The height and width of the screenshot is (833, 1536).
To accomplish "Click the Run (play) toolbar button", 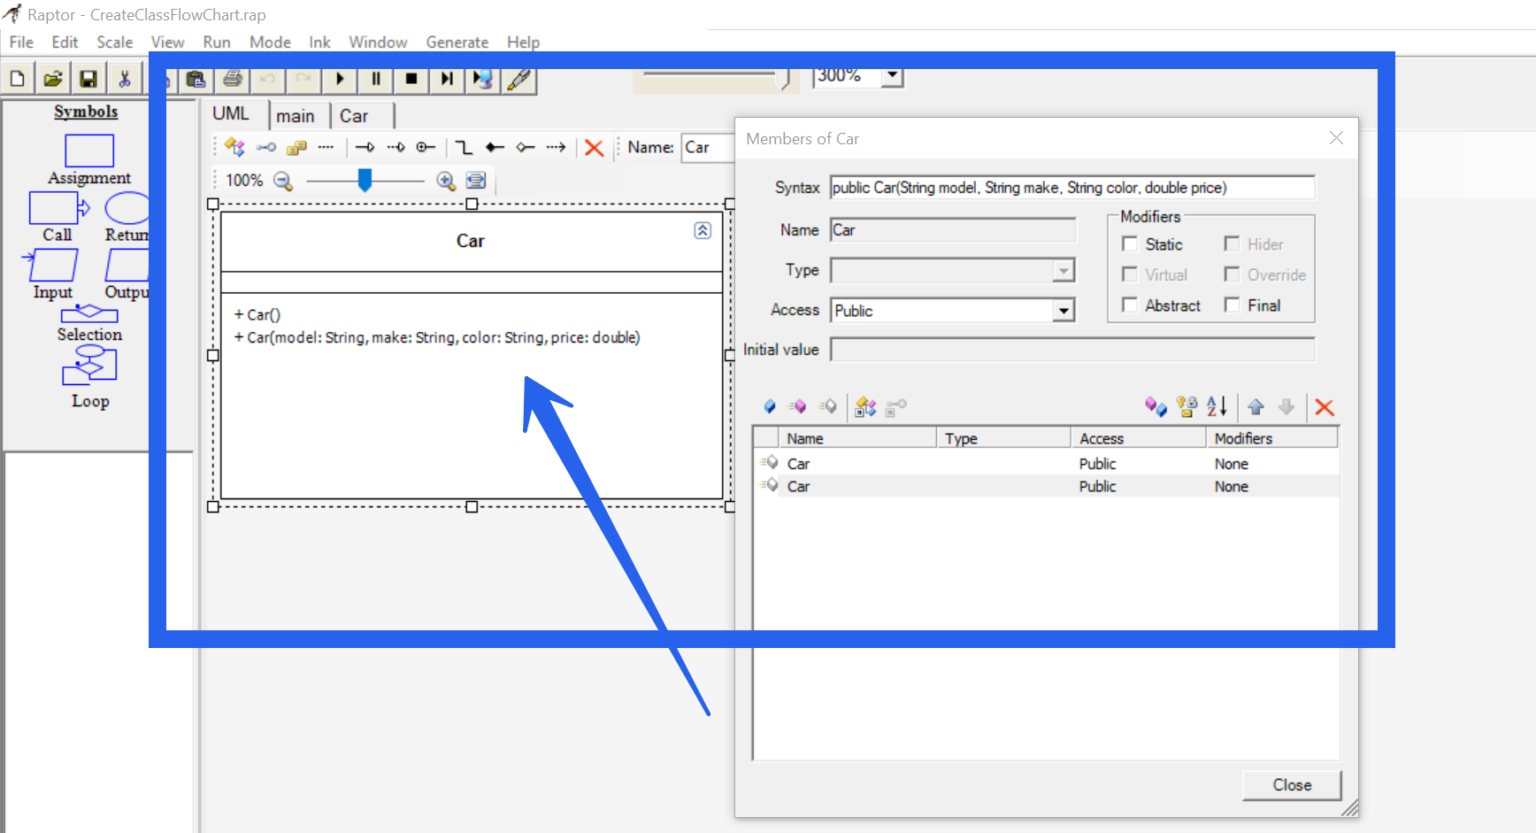I will pos(340,79).
